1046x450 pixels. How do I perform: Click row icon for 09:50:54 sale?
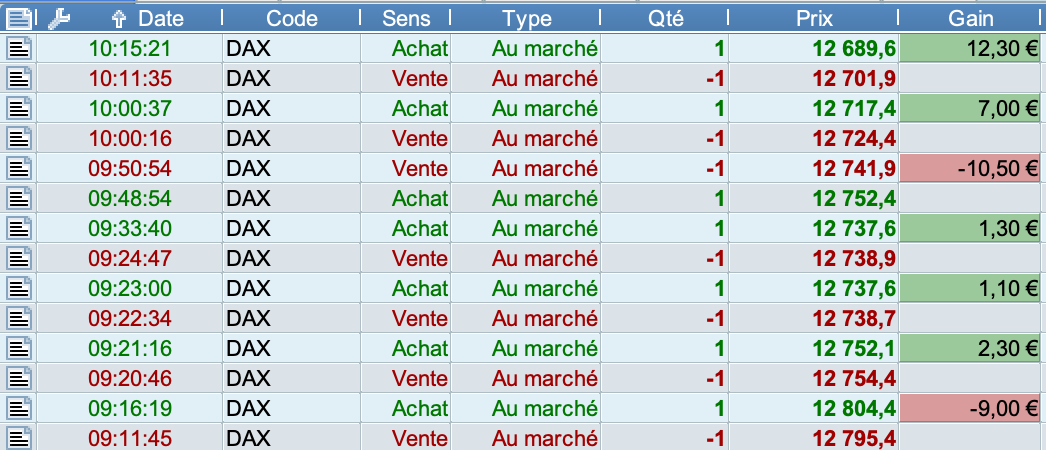[19, 168]
